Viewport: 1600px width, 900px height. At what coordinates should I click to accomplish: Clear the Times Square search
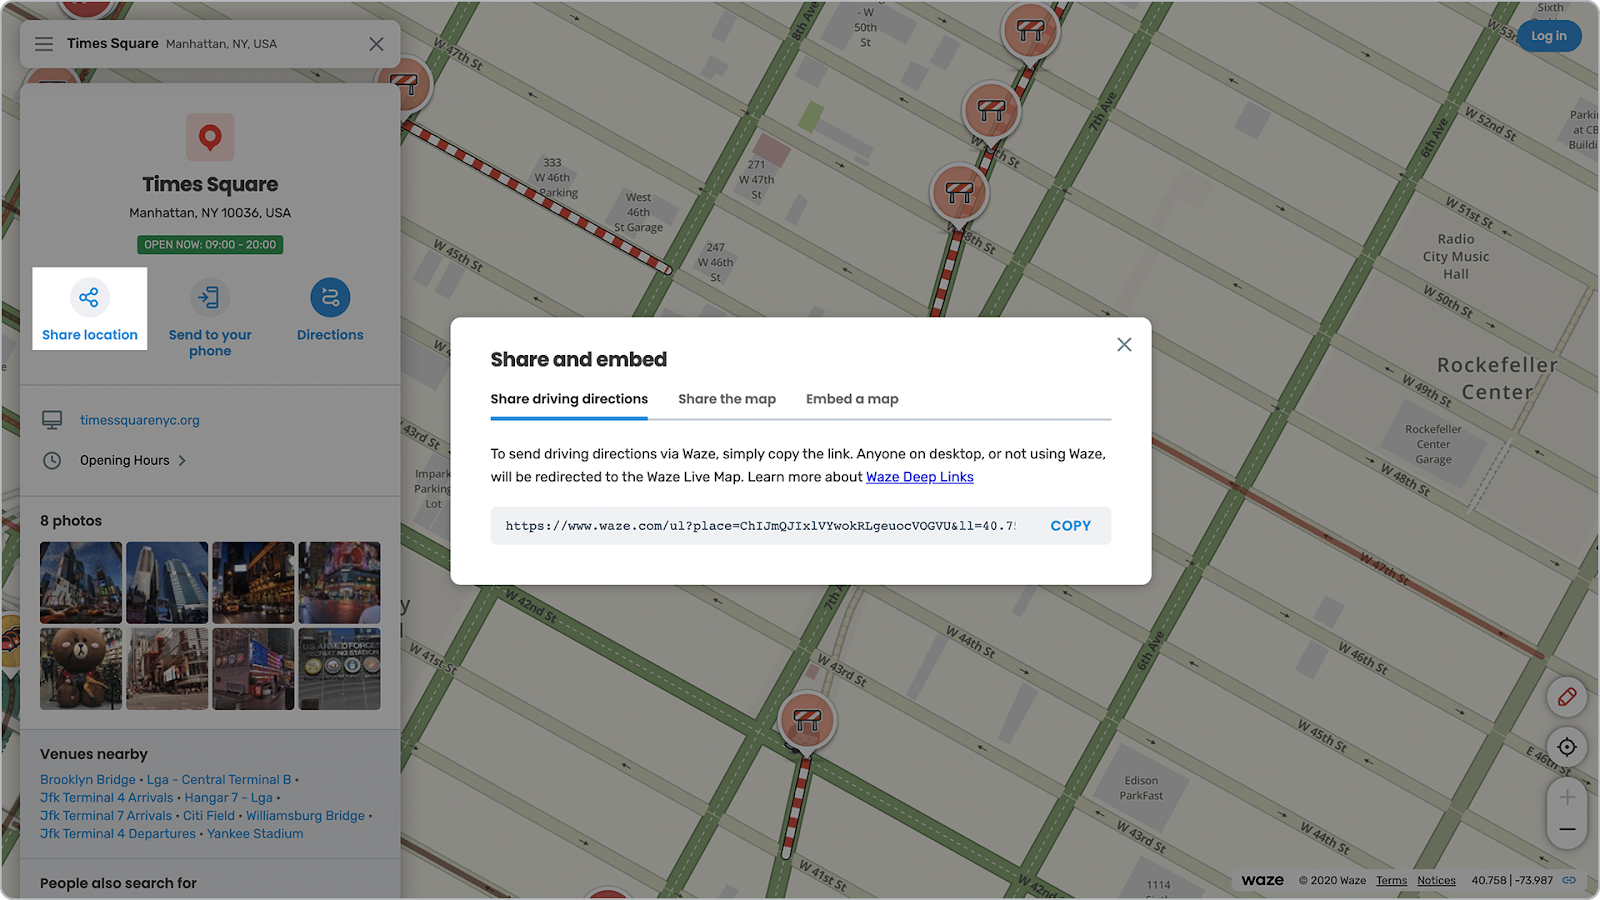[376, 44]
